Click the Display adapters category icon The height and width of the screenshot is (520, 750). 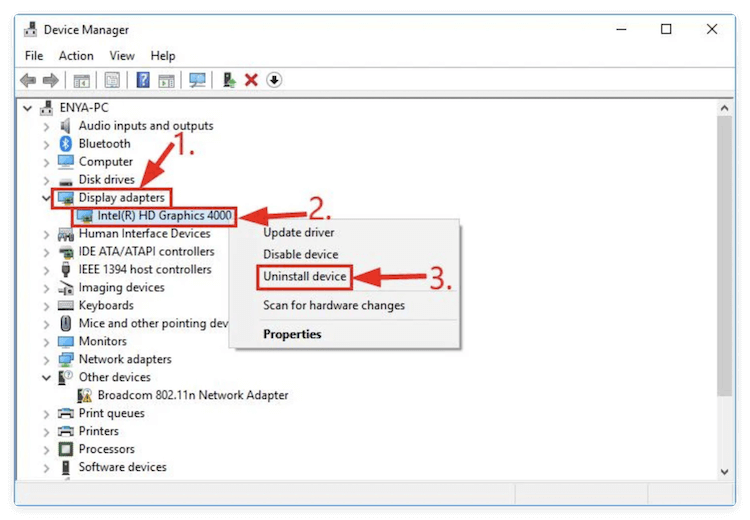[66, 198]
